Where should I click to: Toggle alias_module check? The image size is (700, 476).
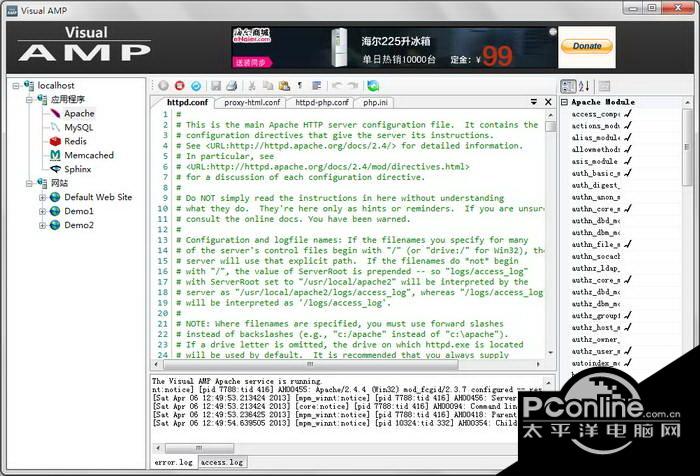point(628,138)
